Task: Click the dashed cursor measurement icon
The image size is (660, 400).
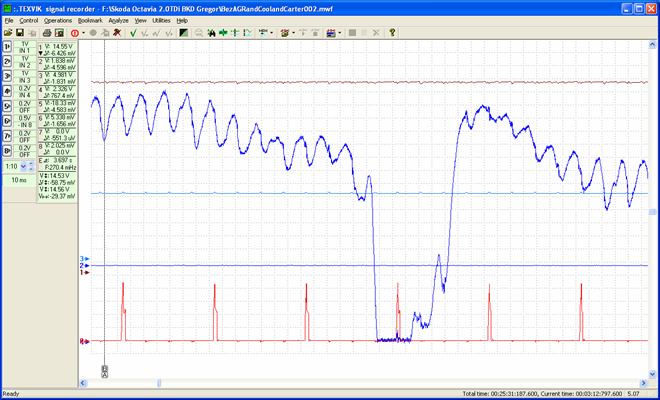Action: [248, 33]
